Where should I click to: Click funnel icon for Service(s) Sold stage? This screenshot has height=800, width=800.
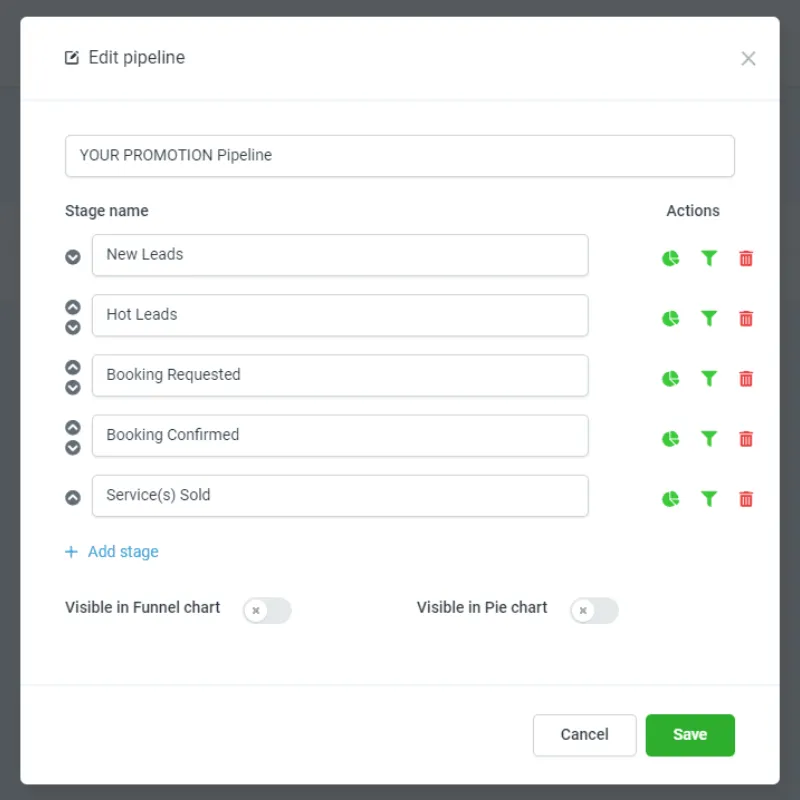[709, 498]
